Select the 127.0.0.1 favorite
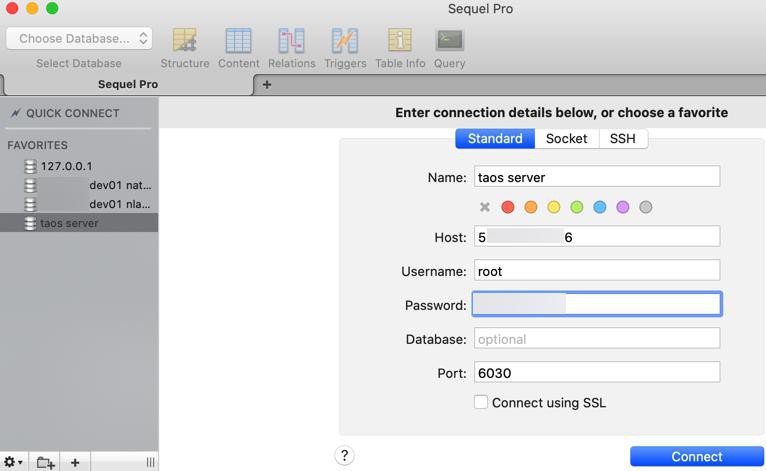 pos(79,167)
